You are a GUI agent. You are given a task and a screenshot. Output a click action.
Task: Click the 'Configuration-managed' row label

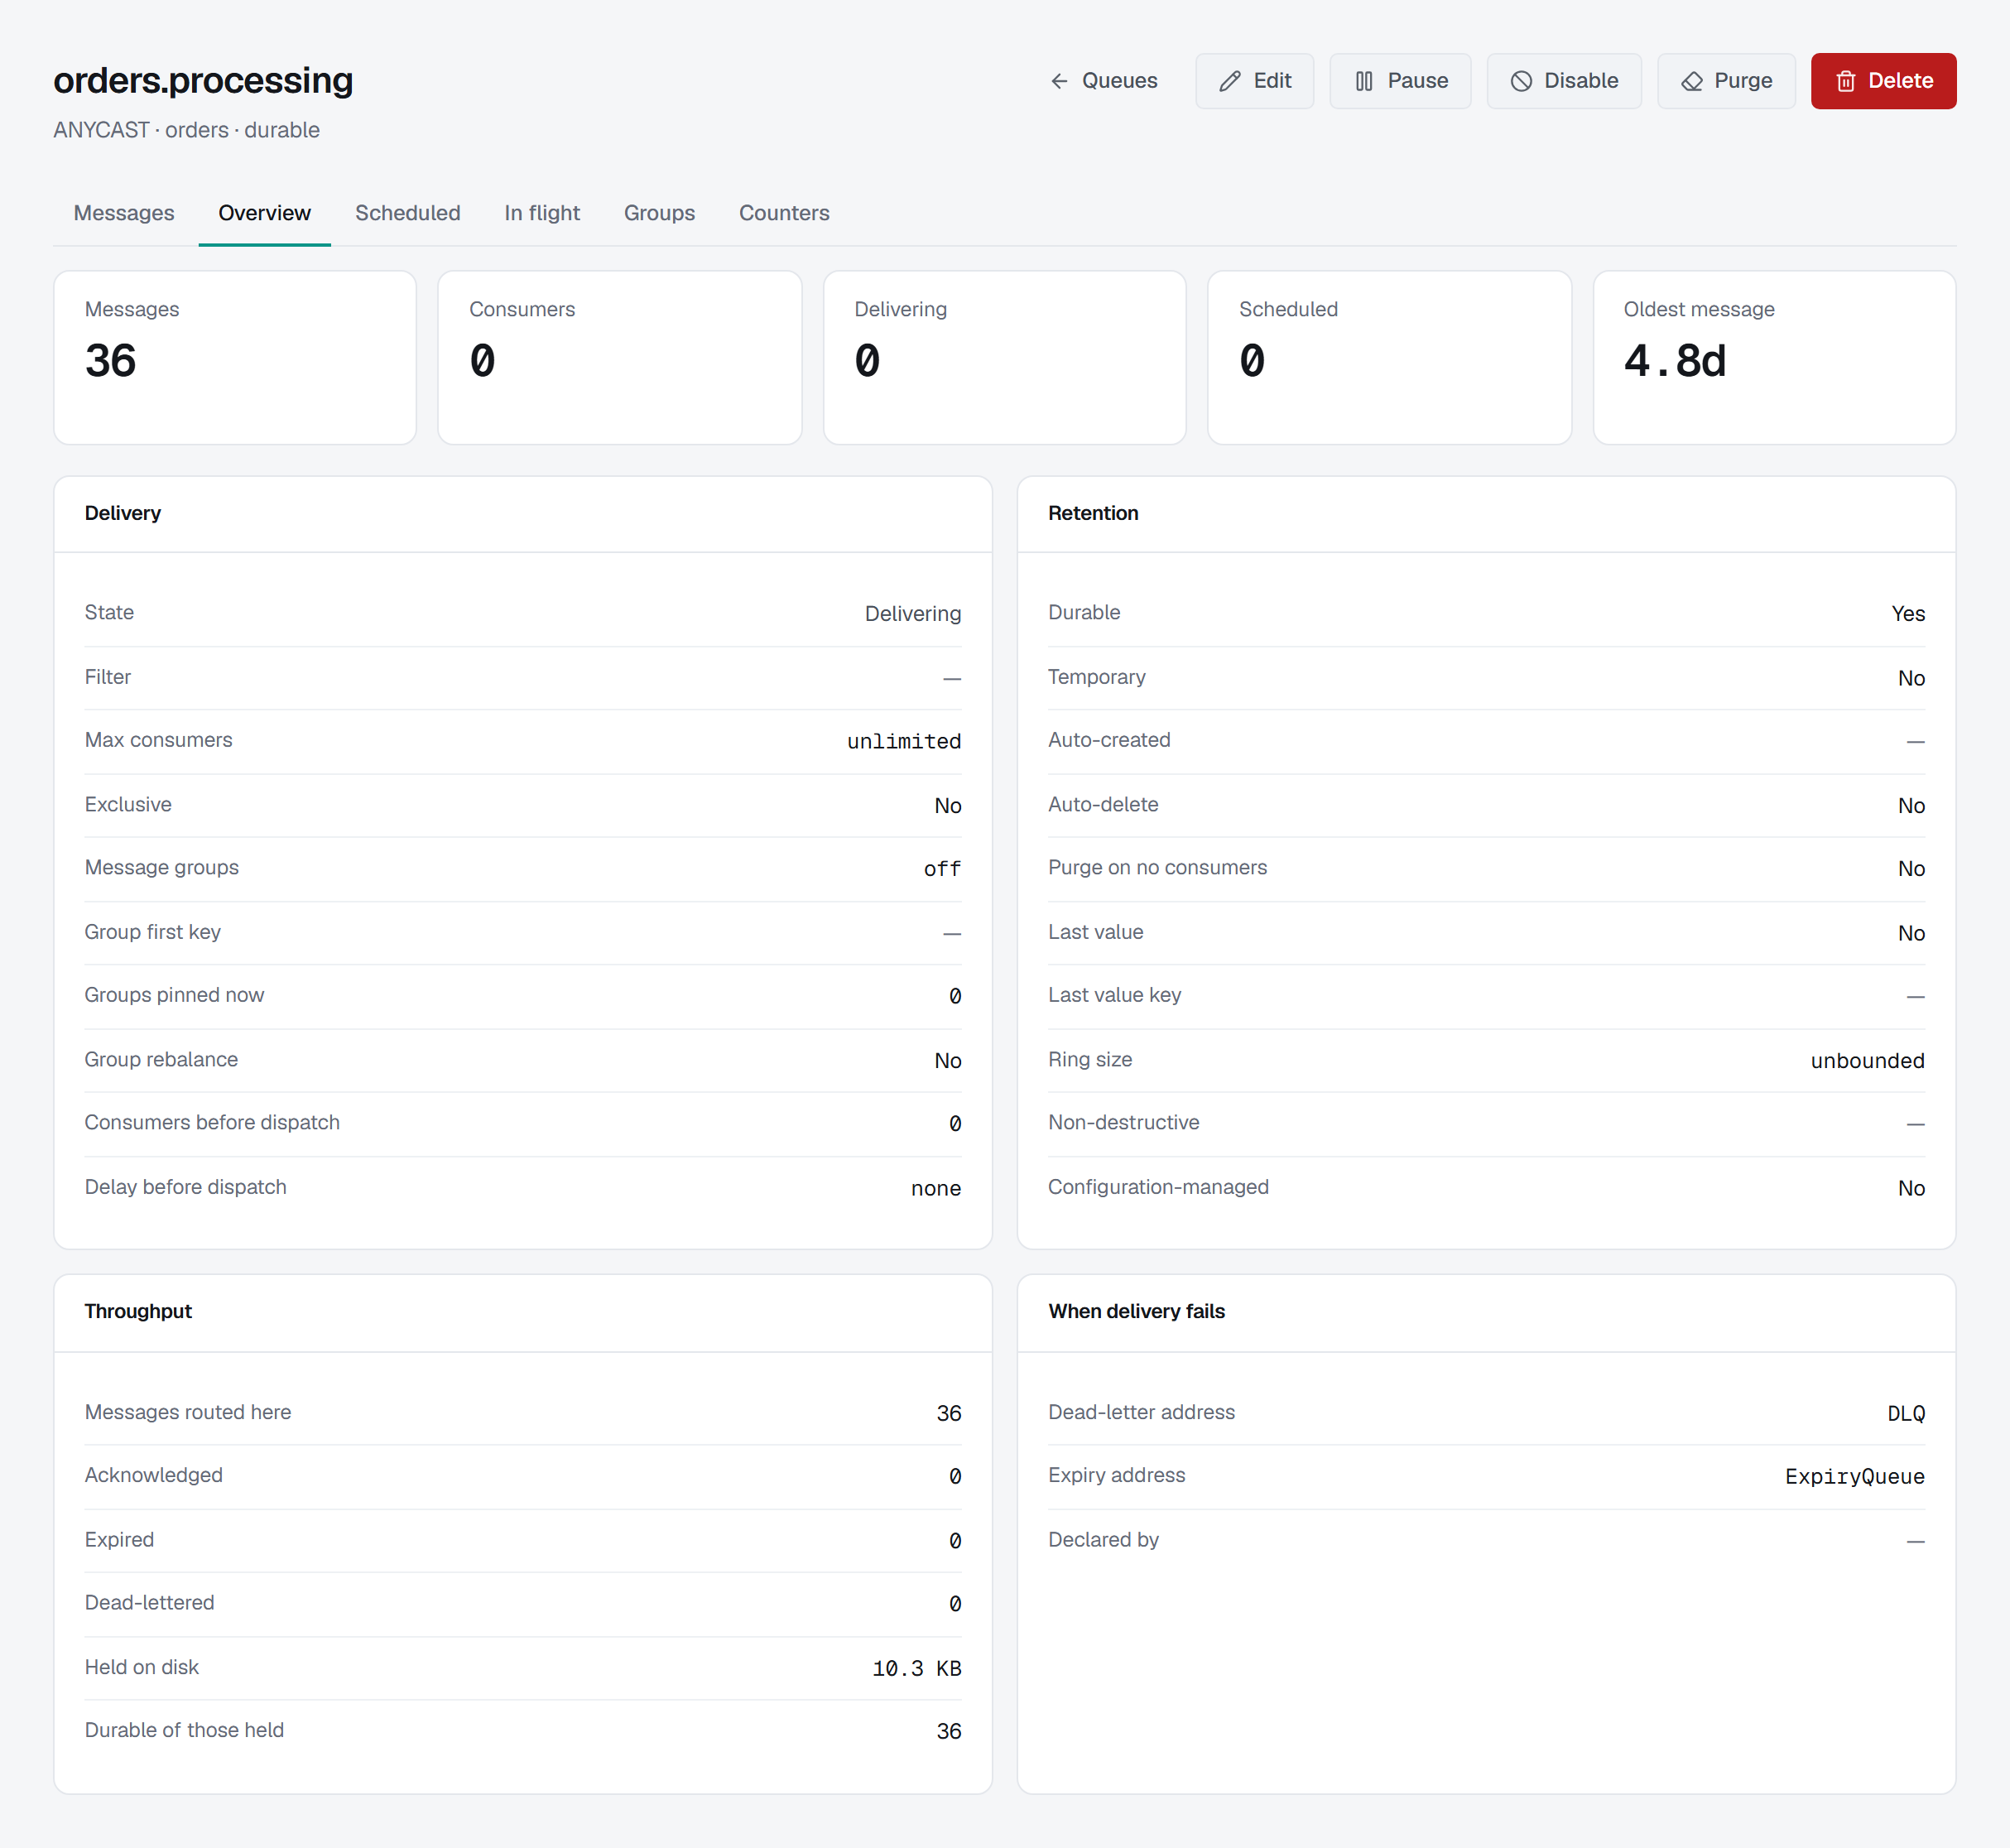pos(1158,1187)
